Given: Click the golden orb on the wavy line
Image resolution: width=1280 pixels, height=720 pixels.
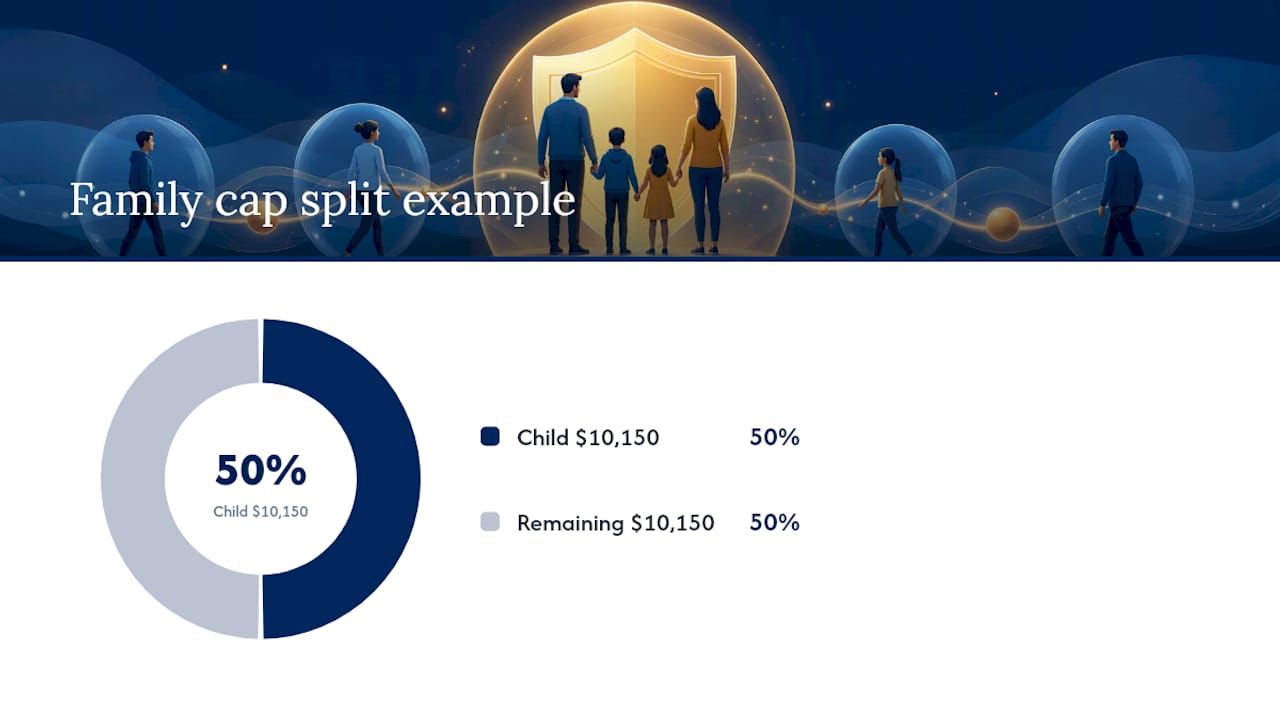Looking at the screenshot, I should coord(1002,224).
